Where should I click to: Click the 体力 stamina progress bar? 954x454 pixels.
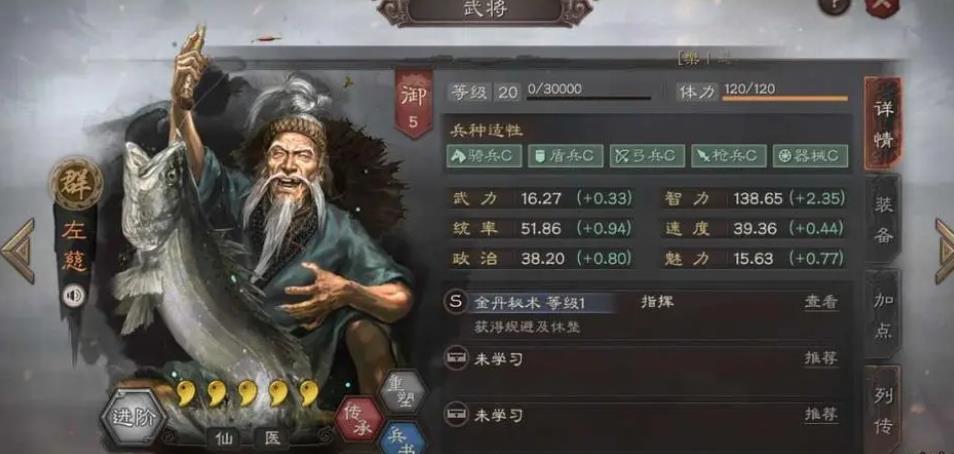[x=785, y=98]
